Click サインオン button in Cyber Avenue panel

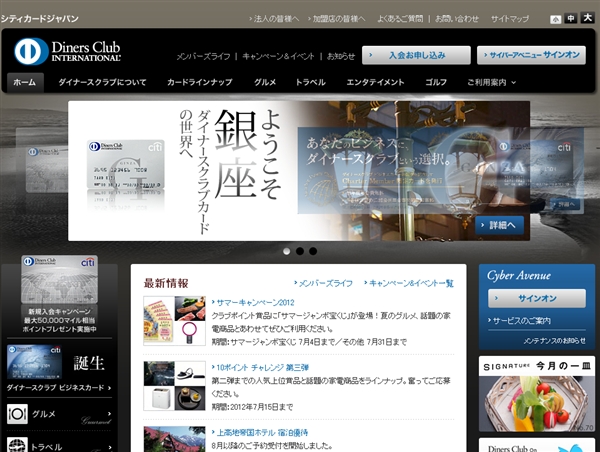[537, 299]
